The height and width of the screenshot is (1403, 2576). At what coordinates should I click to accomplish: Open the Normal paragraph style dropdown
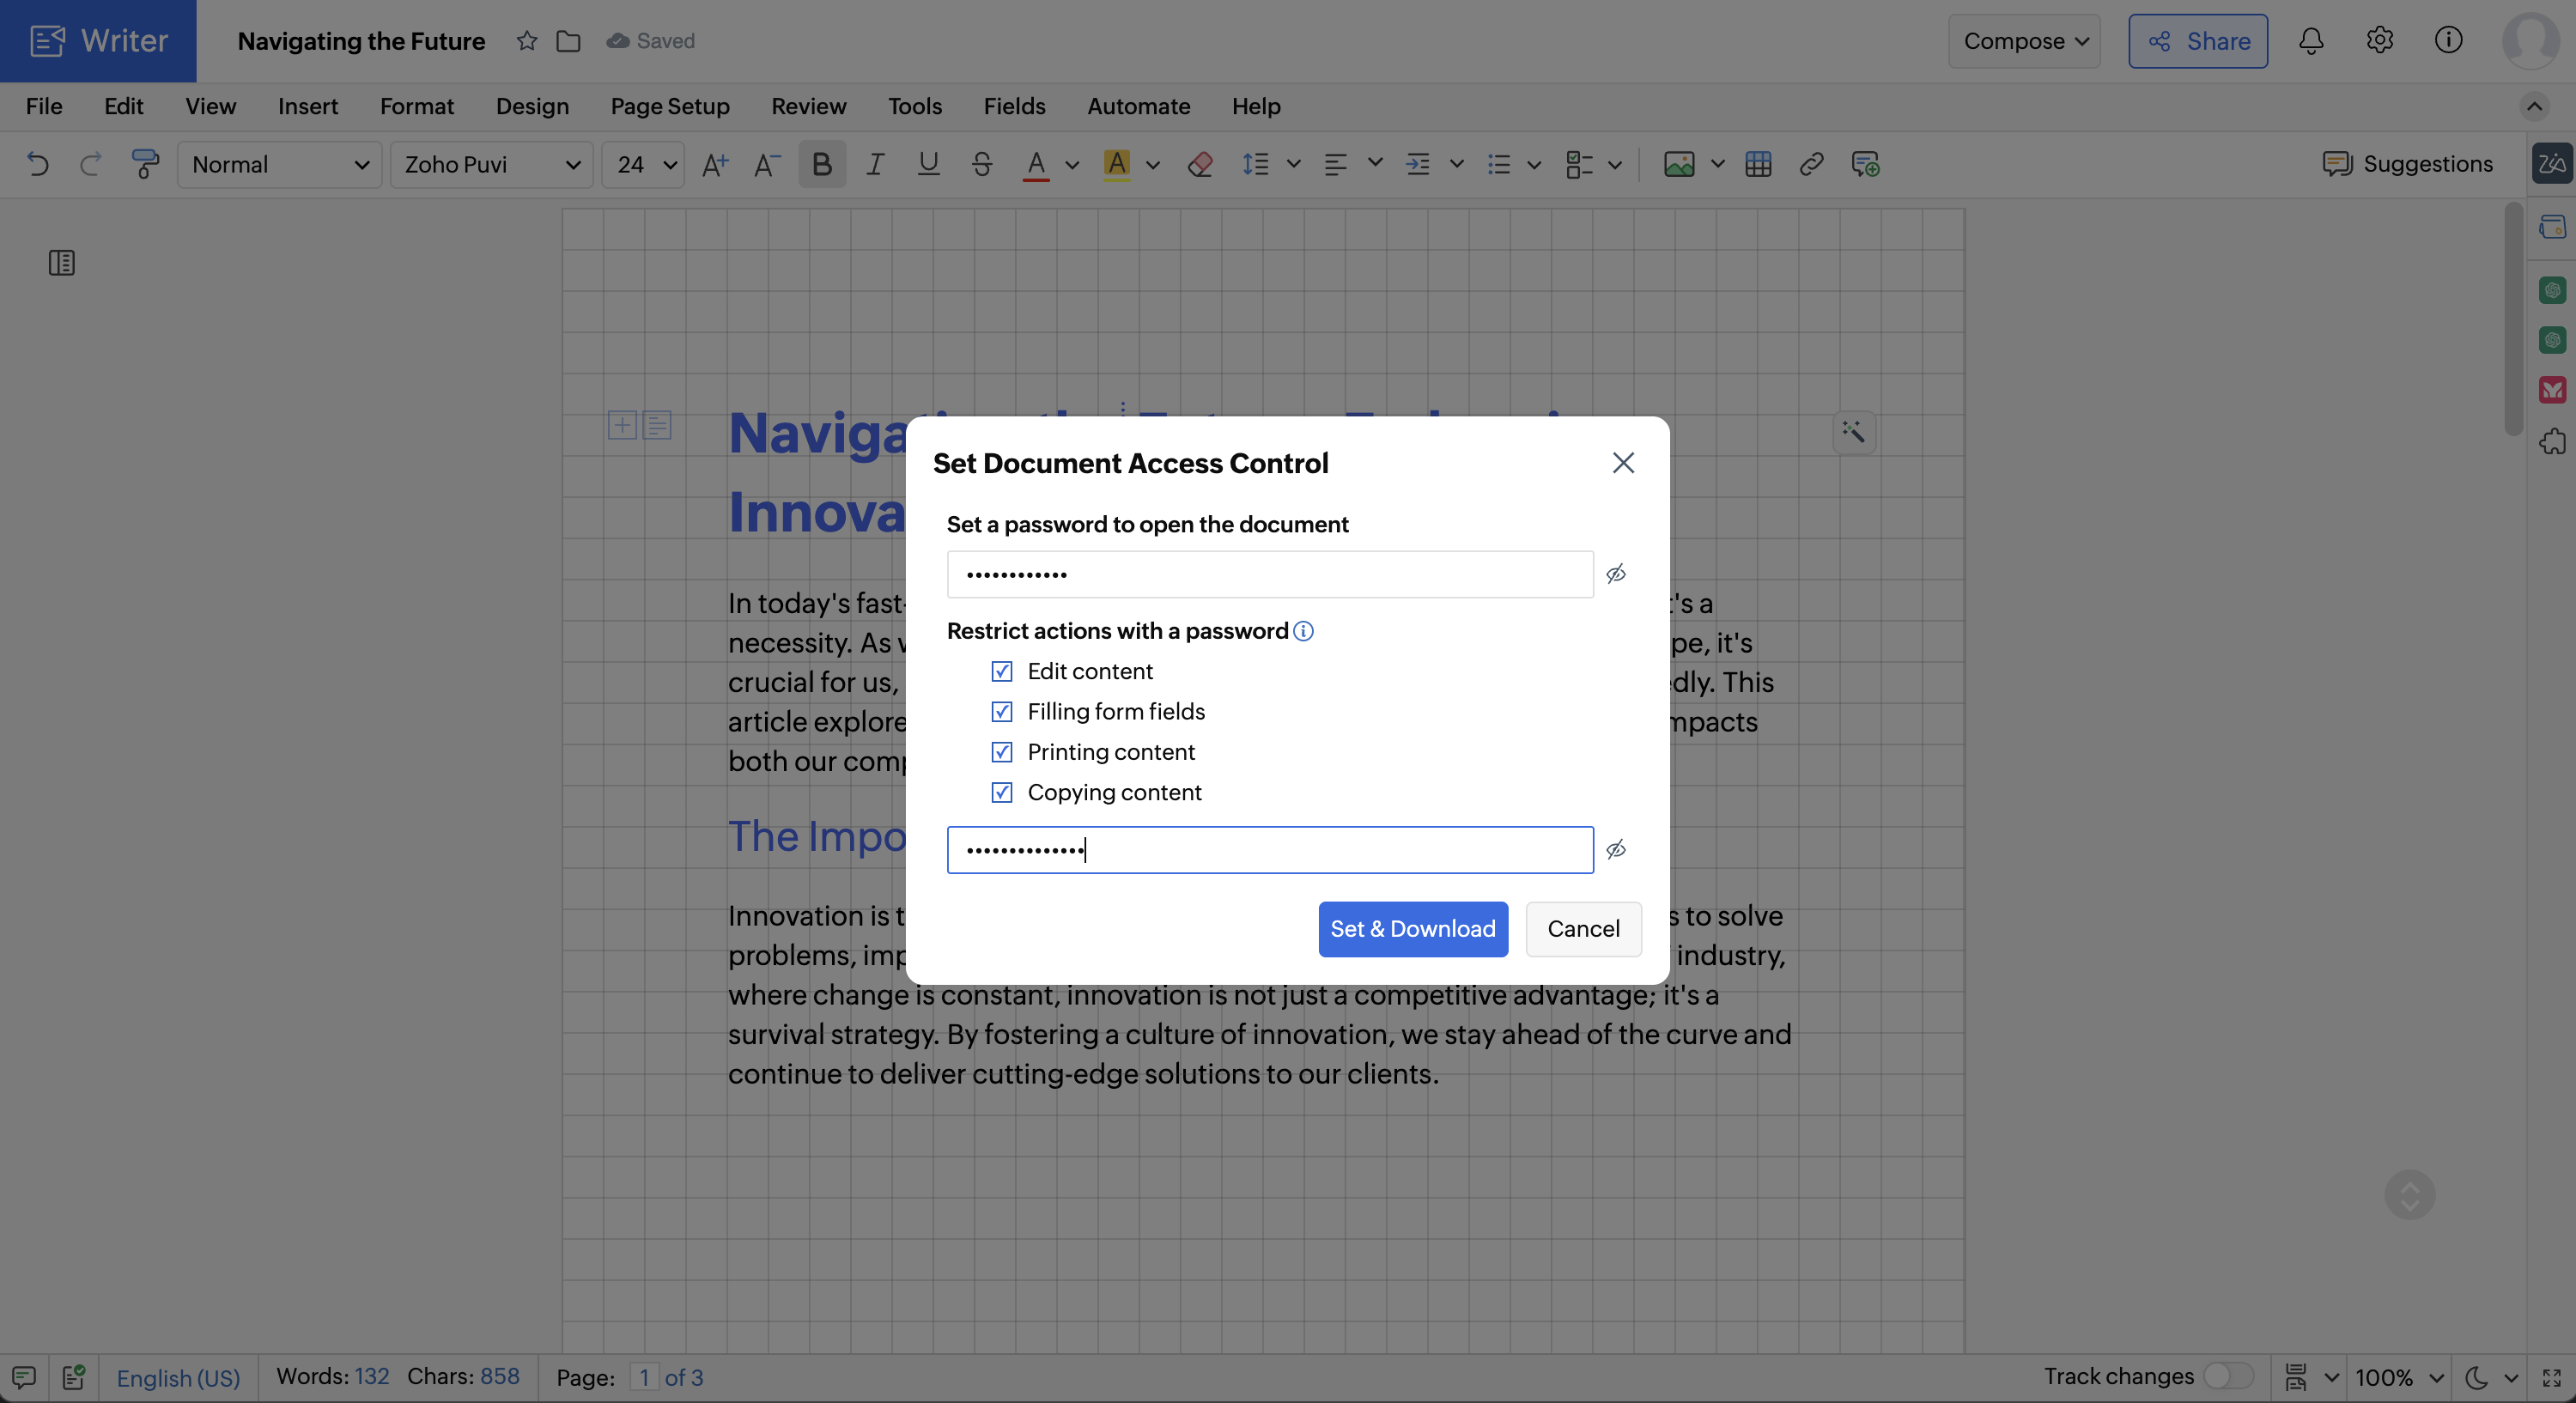pos(280,164)
